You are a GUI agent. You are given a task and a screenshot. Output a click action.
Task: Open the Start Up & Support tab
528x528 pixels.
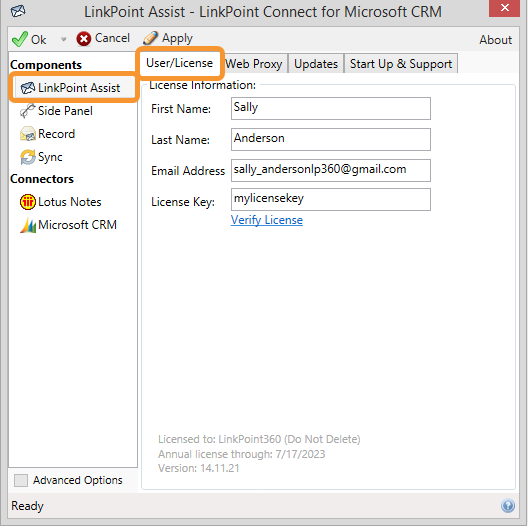point(401,64)
